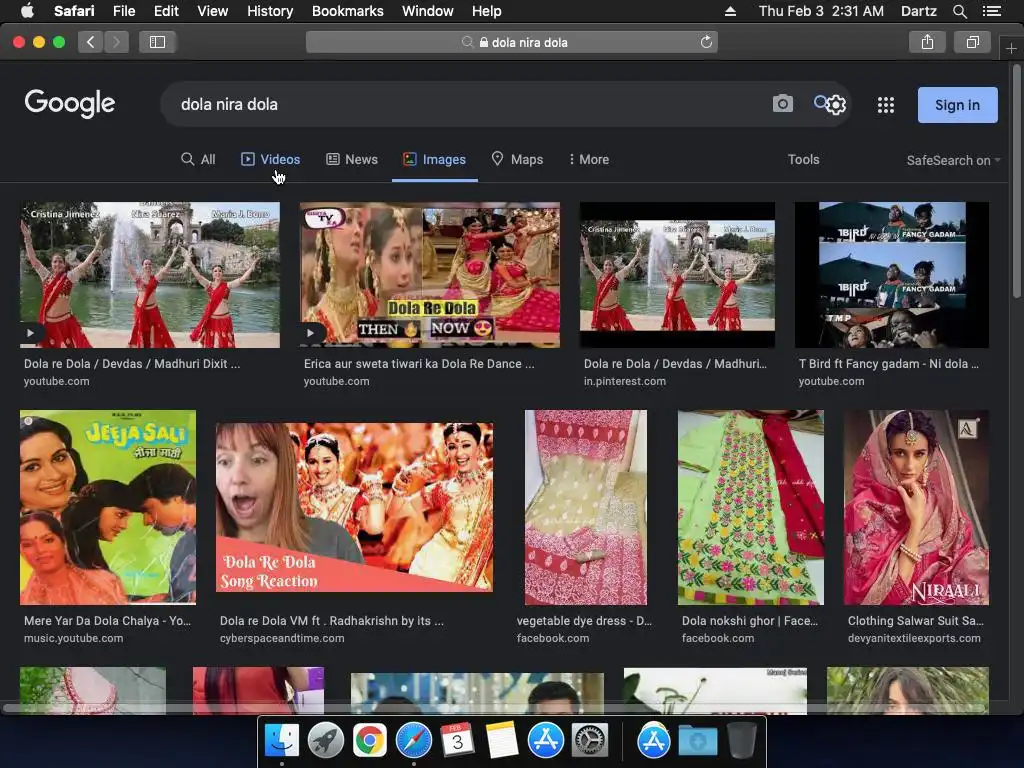This screenshot has height=768, width=1024.
Task: Open Google quick settings gear icon
Action: pos(836,105)
